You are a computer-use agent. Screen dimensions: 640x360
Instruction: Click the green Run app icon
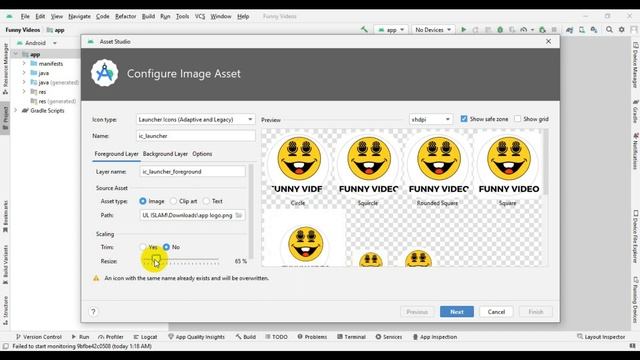pyautogui.click(x=463, y=30)
